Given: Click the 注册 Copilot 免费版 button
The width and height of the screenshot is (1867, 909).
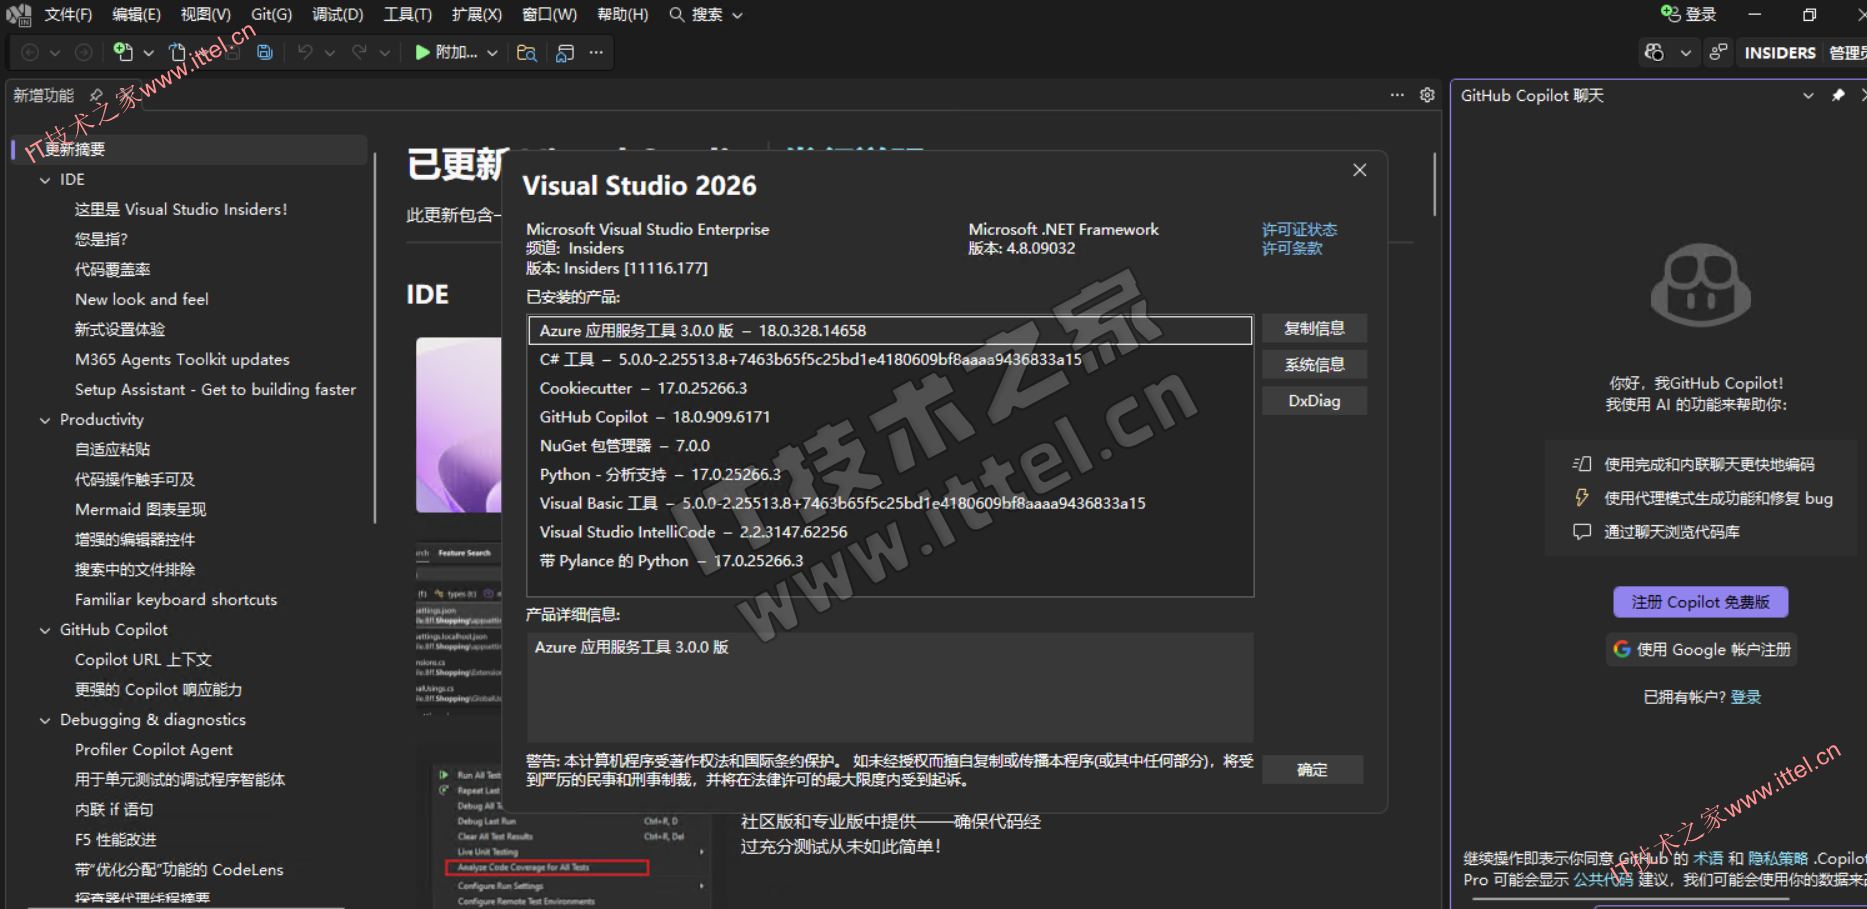Looking at the screenshot, I should pyautogui.click(x=1700, y=602).
